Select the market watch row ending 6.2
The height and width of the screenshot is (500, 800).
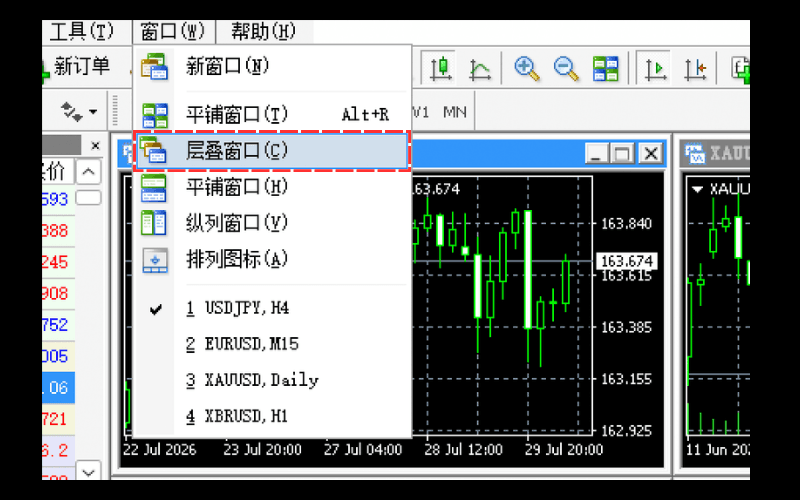point(59,451)
